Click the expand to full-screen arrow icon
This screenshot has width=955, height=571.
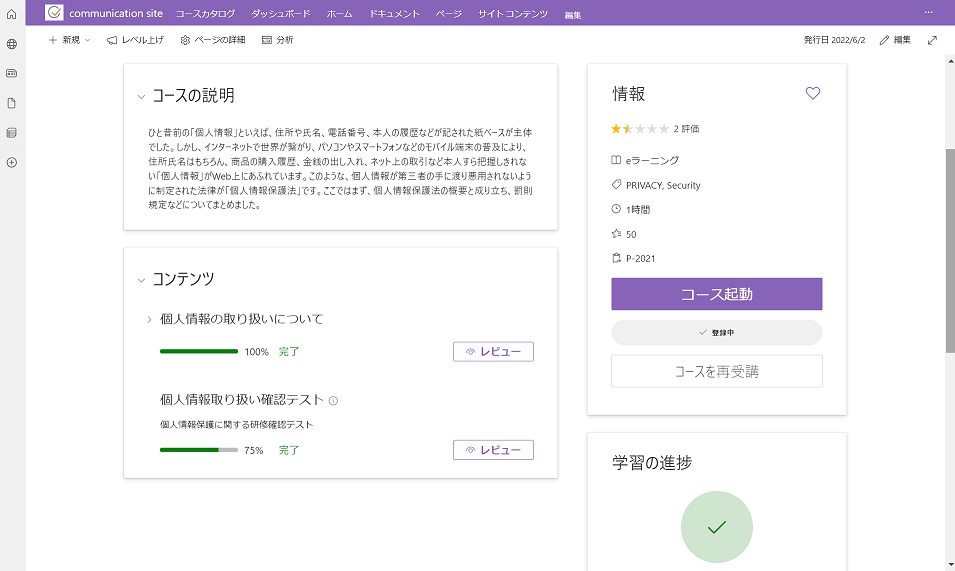coord(932,40)
